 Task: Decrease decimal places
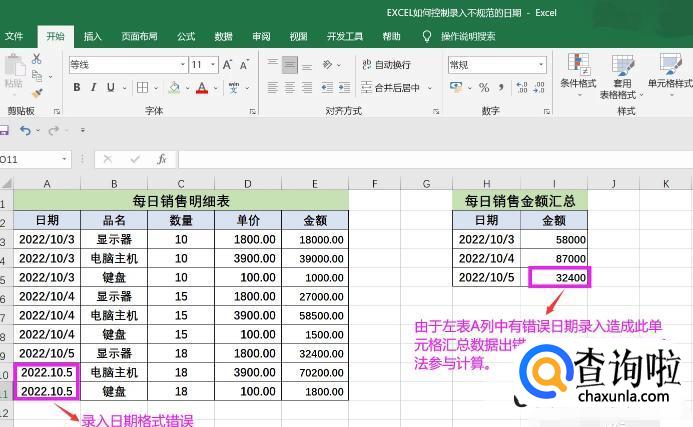coord(539,88)
